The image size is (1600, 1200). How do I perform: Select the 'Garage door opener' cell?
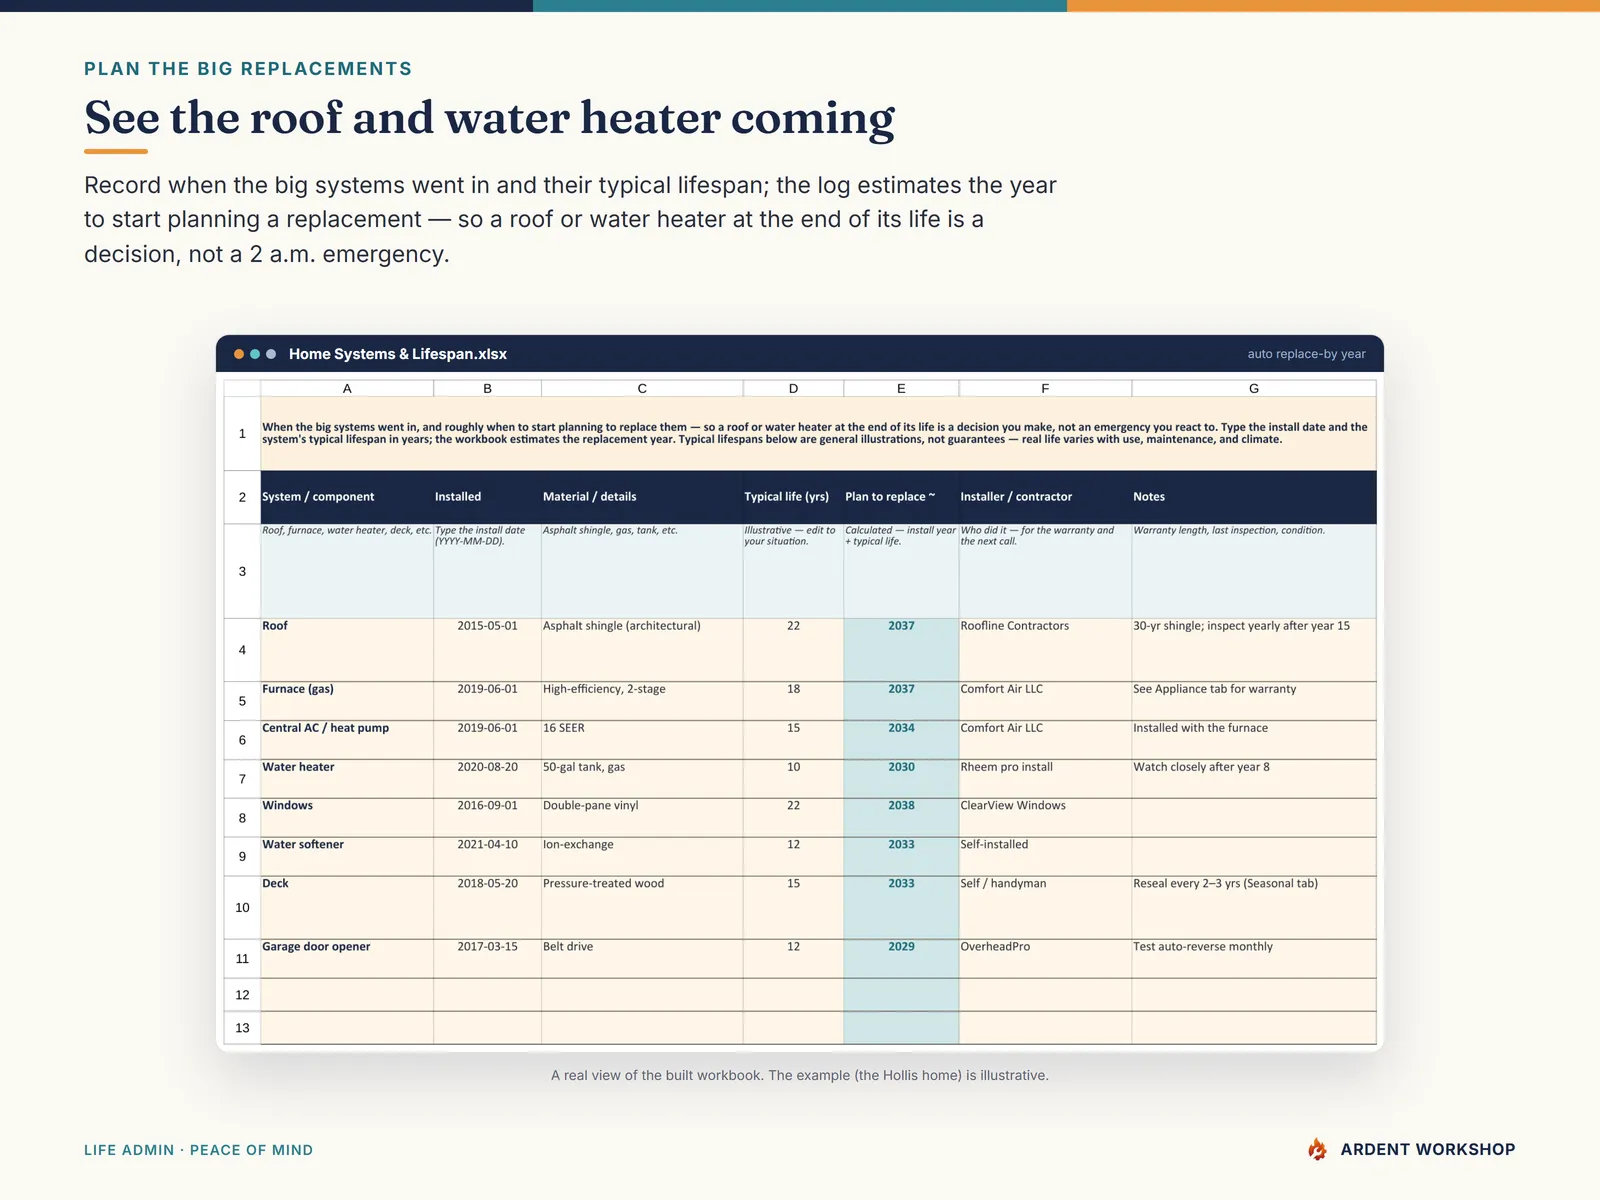tap(347, 958)
